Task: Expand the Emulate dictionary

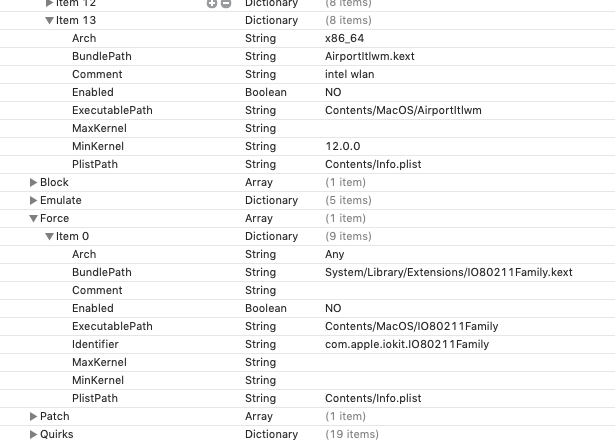Action: (x=34, y=200)
